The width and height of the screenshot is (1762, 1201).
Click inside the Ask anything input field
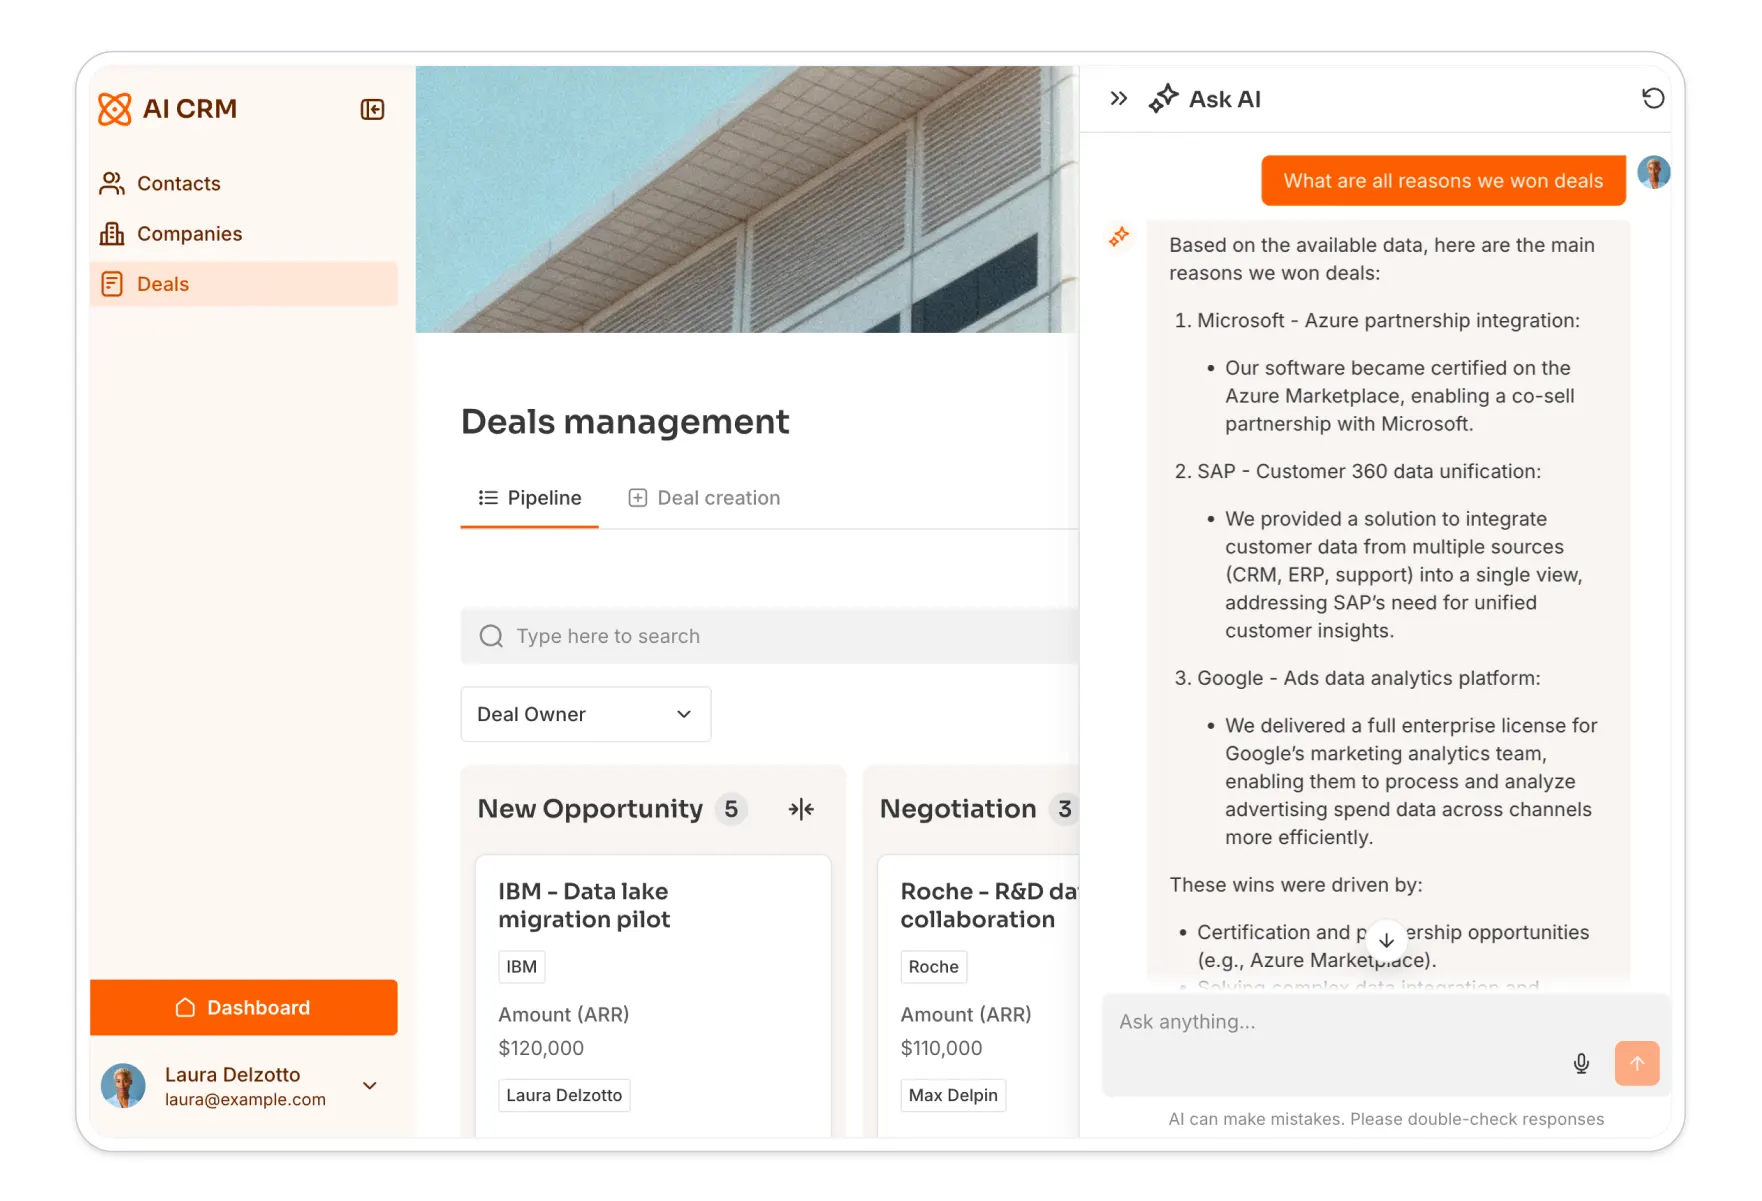1300,1022
